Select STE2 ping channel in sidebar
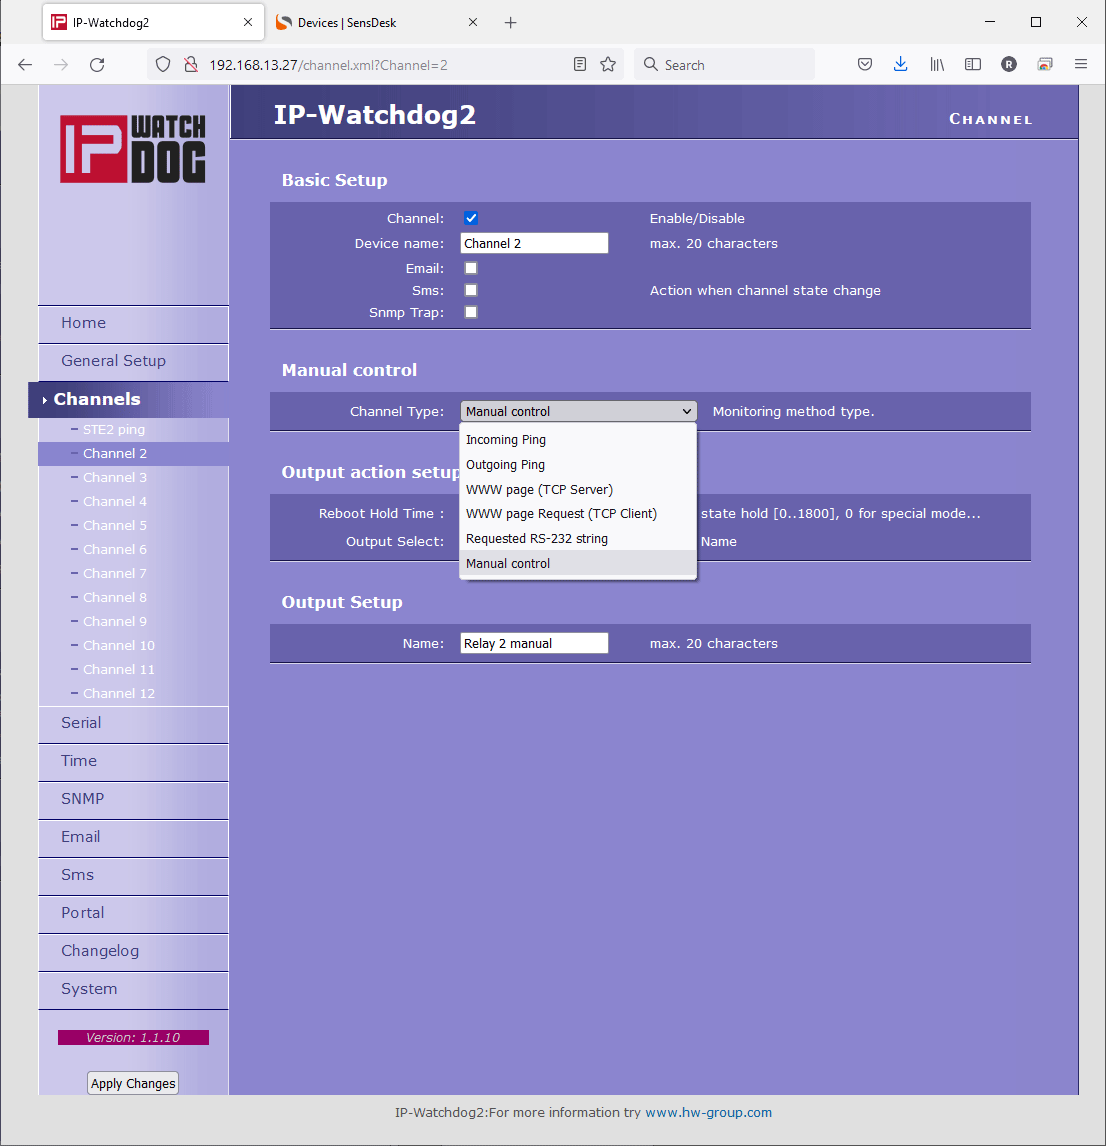1106x1146 pixels. pyautogui.click(x=114, y=430)
